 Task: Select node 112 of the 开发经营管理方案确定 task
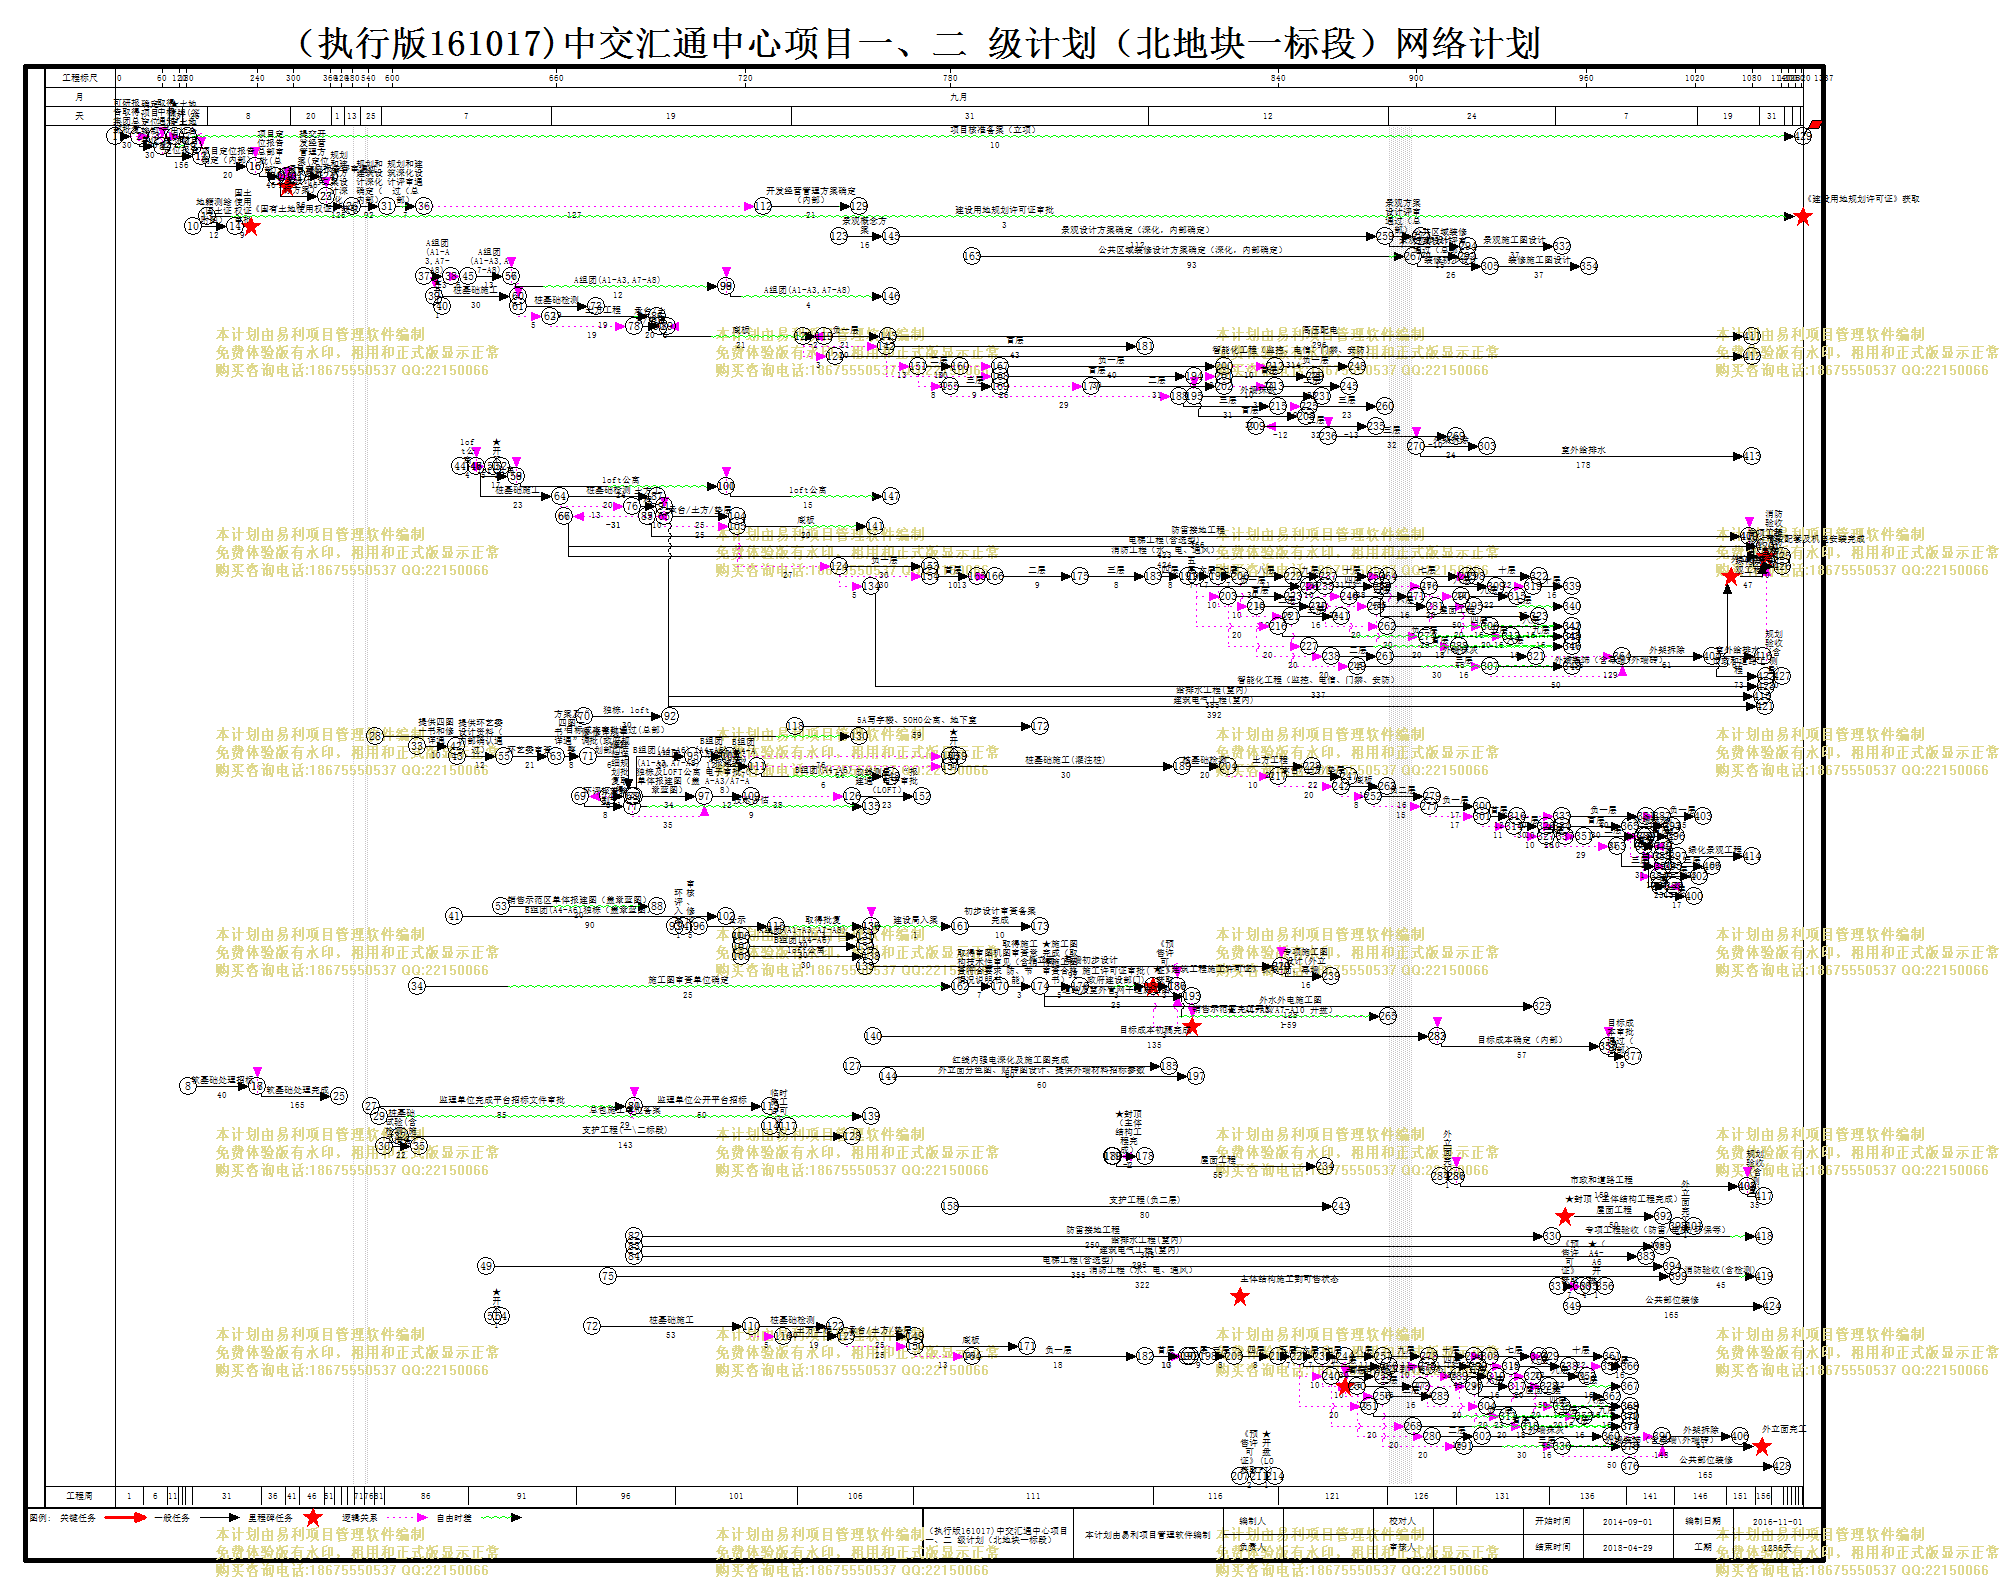pos(763,206)
